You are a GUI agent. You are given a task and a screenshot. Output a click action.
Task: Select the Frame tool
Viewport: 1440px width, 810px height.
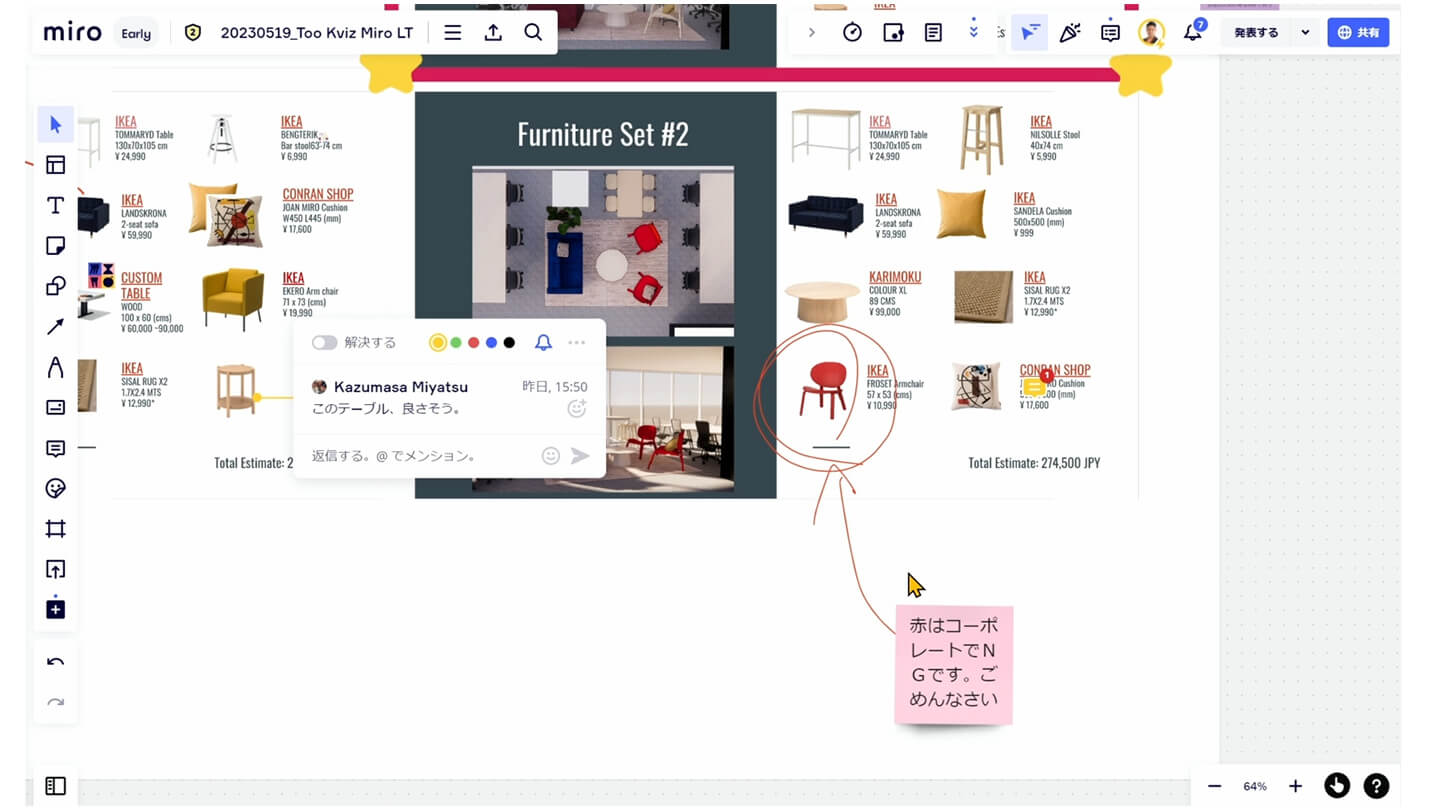tap(55, 528)
